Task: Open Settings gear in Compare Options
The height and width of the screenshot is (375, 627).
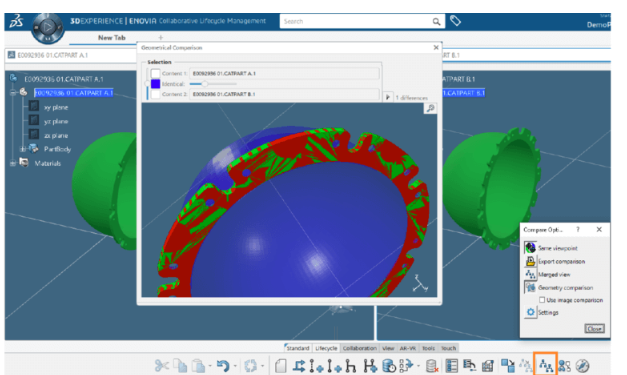Action: (x=530, y=312)
